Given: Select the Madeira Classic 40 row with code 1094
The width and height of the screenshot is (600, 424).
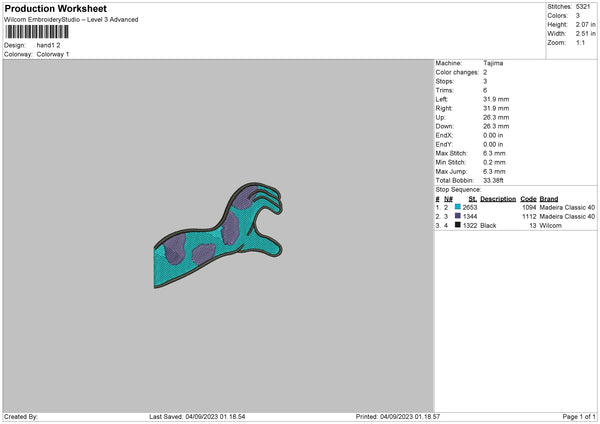Looking at the screenshot, I should tap(515, 207).
